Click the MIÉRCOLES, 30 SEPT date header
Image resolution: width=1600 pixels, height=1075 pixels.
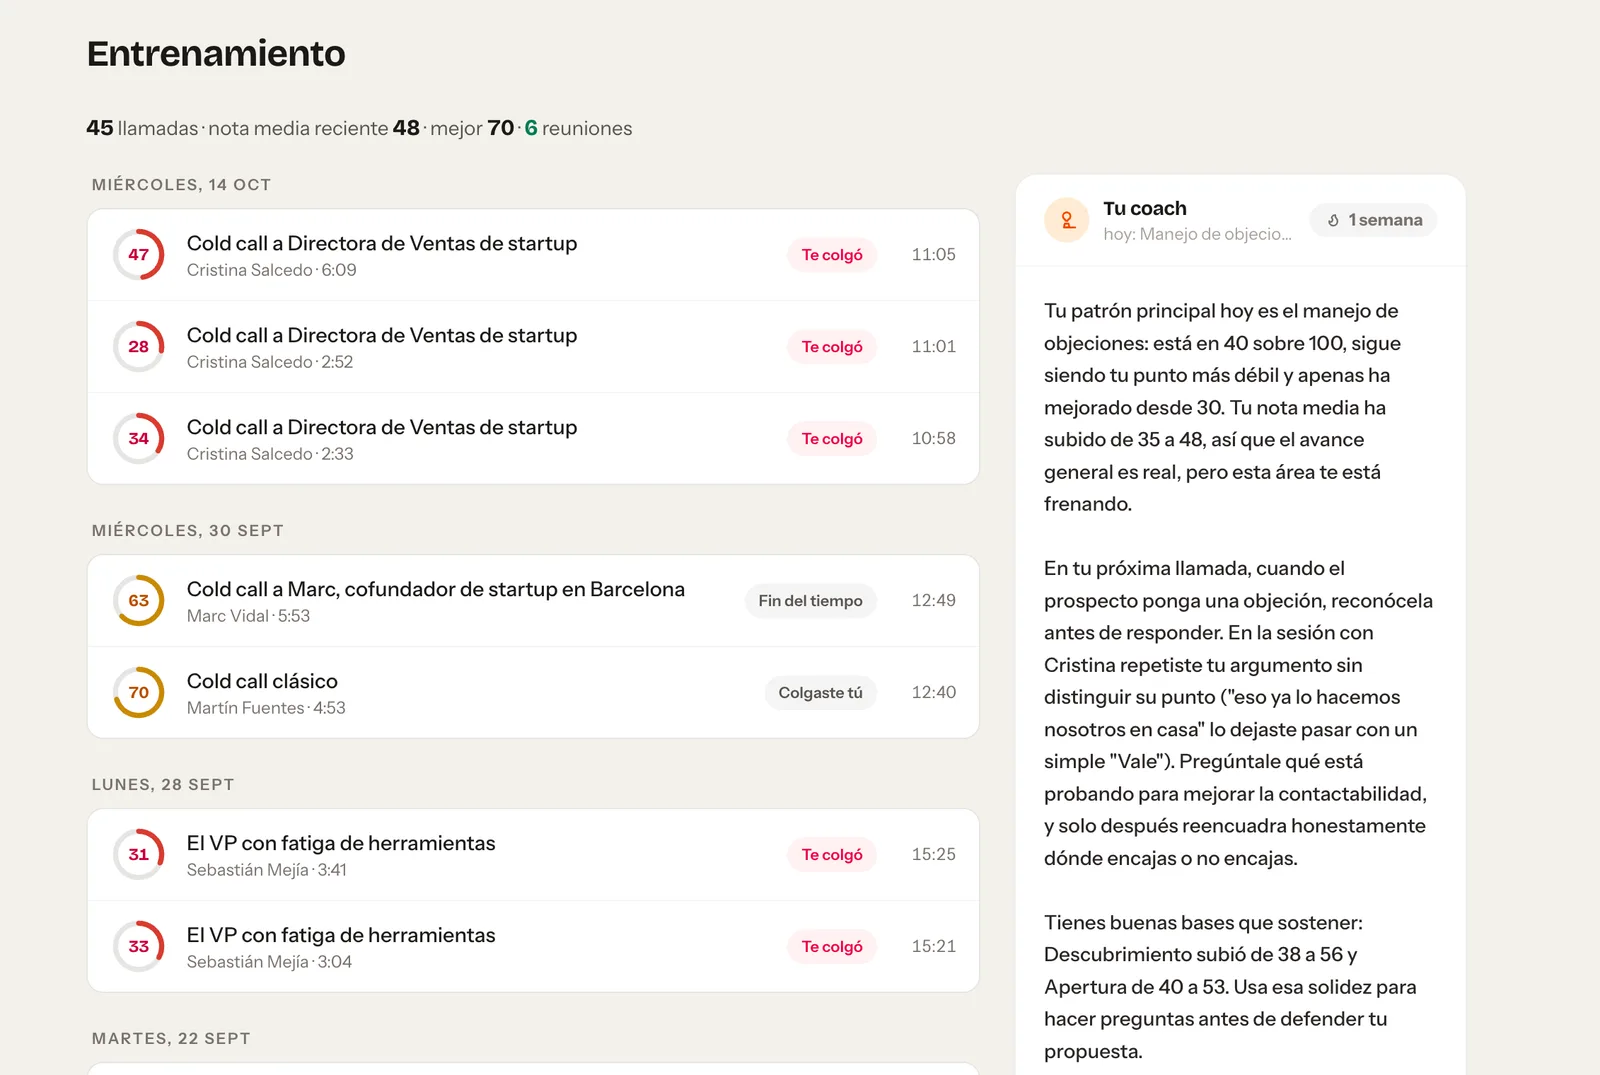click(x=188, y=531)
